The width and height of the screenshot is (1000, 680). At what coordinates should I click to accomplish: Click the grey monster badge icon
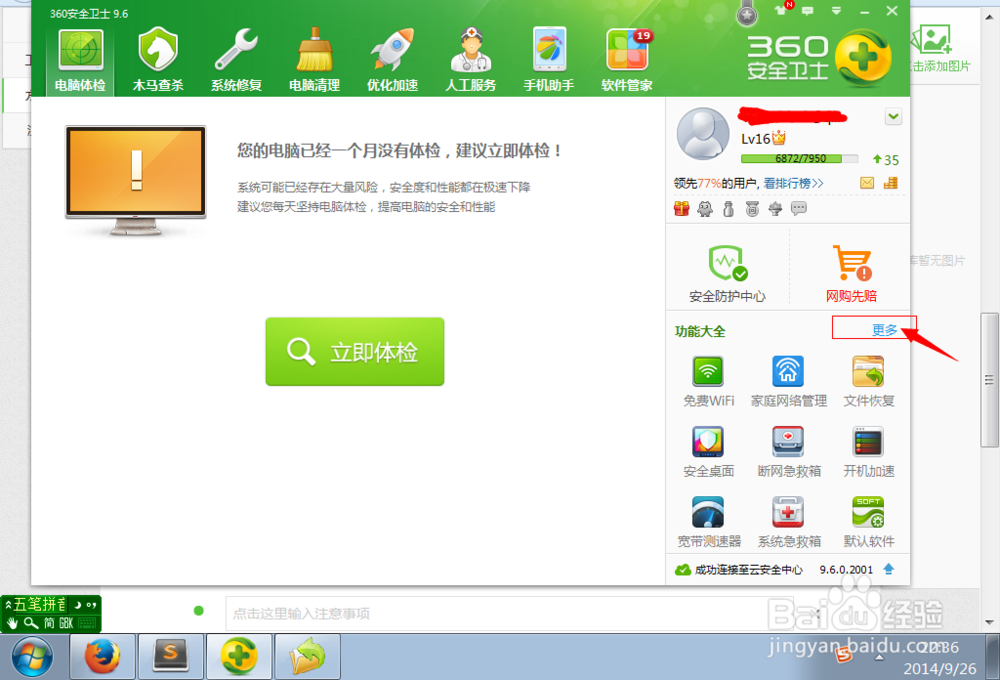click(705, 209)
